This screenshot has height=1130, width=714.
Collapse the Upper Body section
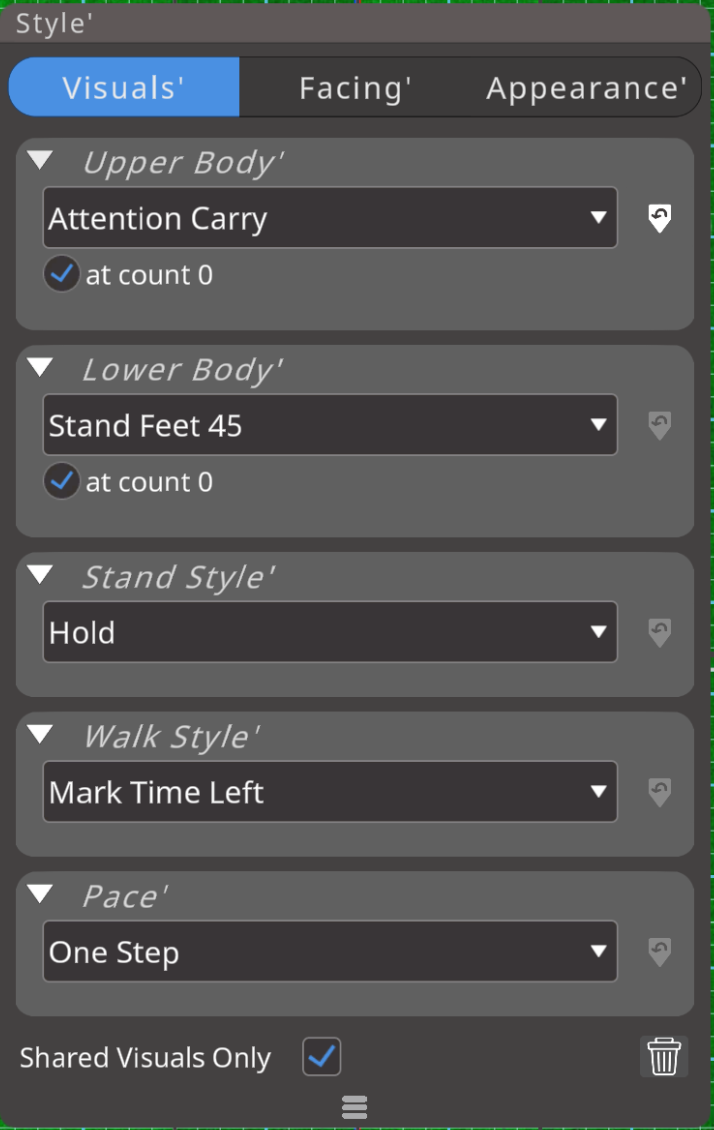pyautogui.click(x=40, y=161)
